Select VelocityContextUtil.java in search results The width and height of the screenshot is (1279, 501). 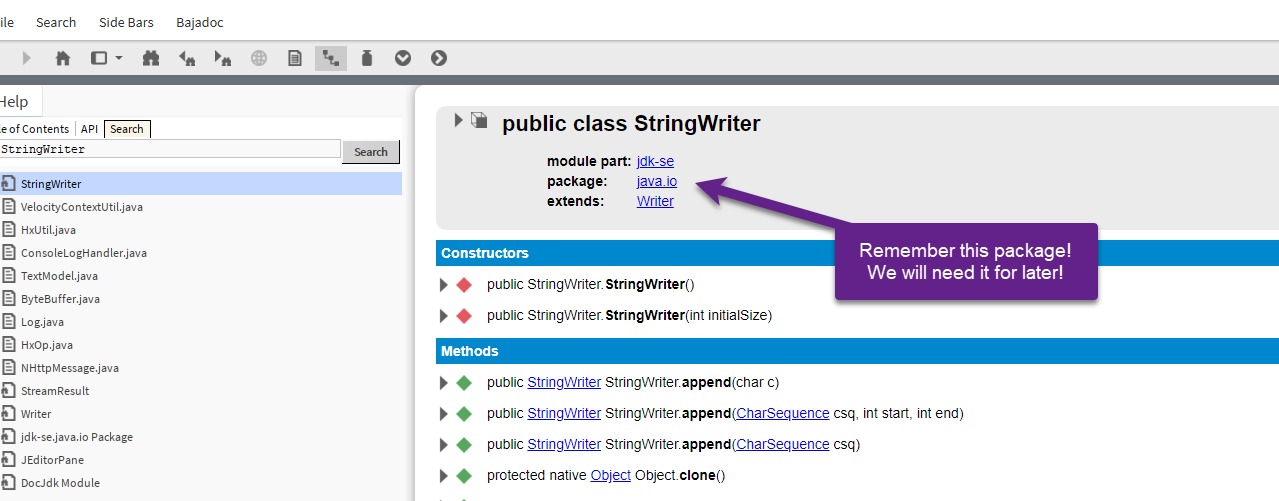pos(81,207)
